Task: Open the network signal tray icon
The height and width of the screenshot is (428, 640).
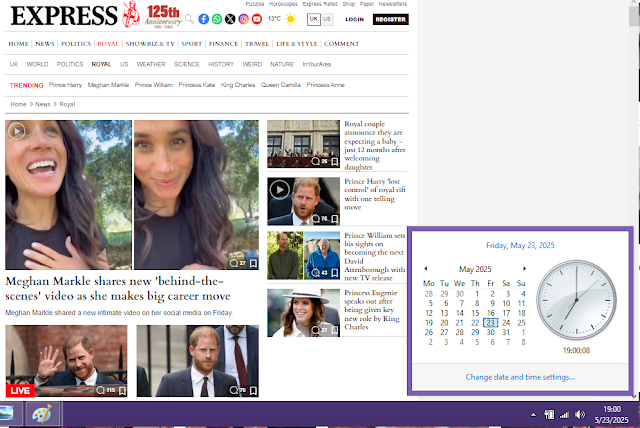Action: (x=564, y=415)
